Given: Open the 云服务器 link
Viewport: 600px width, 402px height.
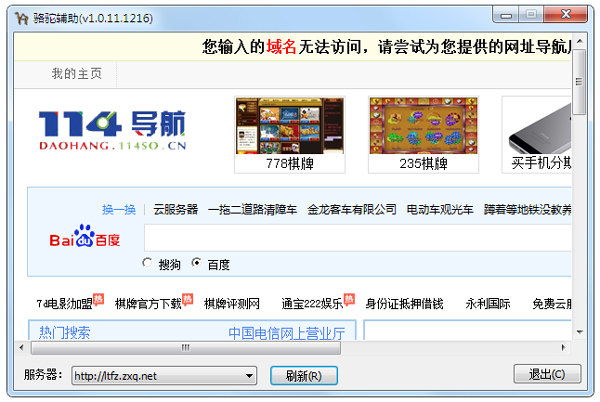Looking at the screenshot, I should (x=176, y=210).
